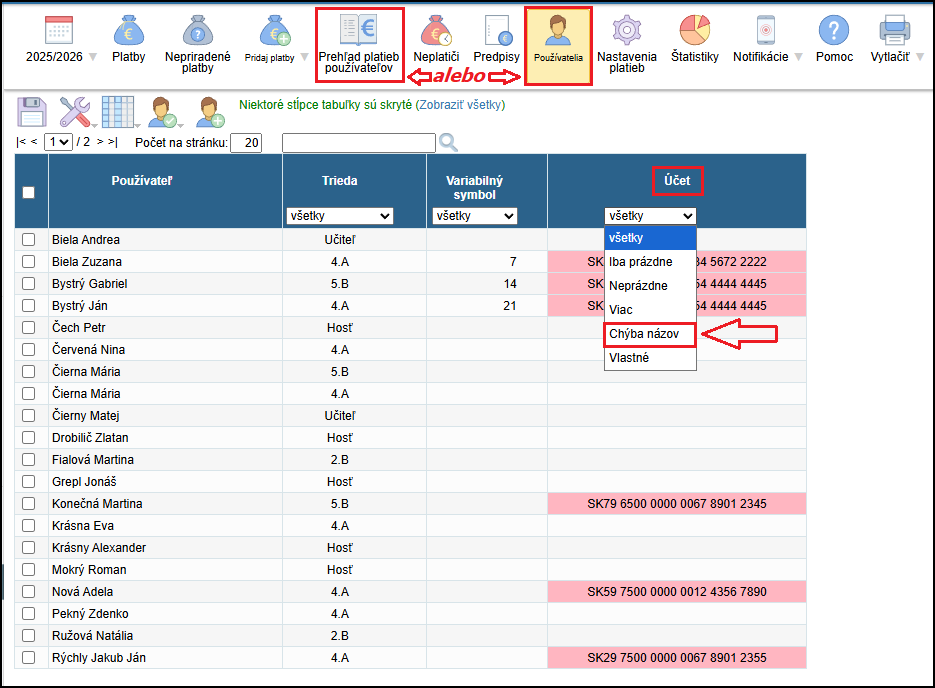Open Štatistiky pie chart icon

pyautogui.click(x=694, y=32)
